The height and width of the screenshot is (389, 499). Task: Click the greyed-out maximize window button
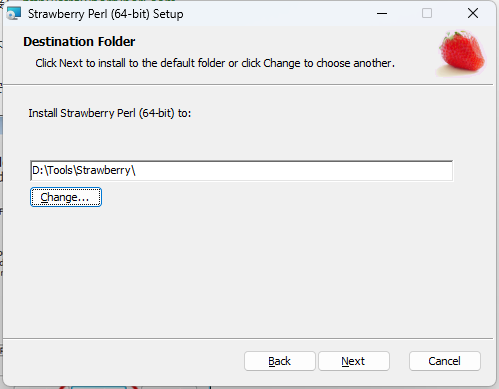pos(427,14)
